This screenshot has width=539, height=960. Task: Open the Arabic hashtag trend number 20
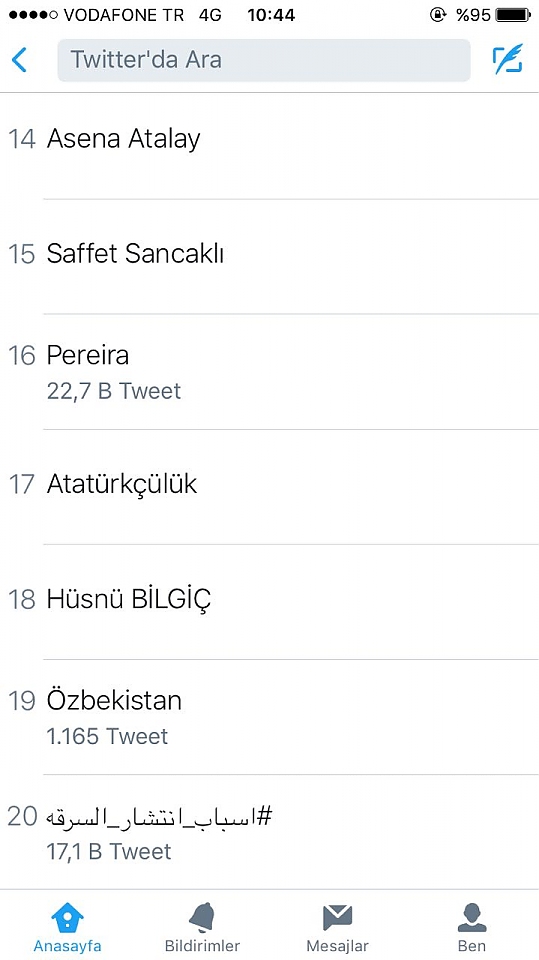tap(270, 833)
